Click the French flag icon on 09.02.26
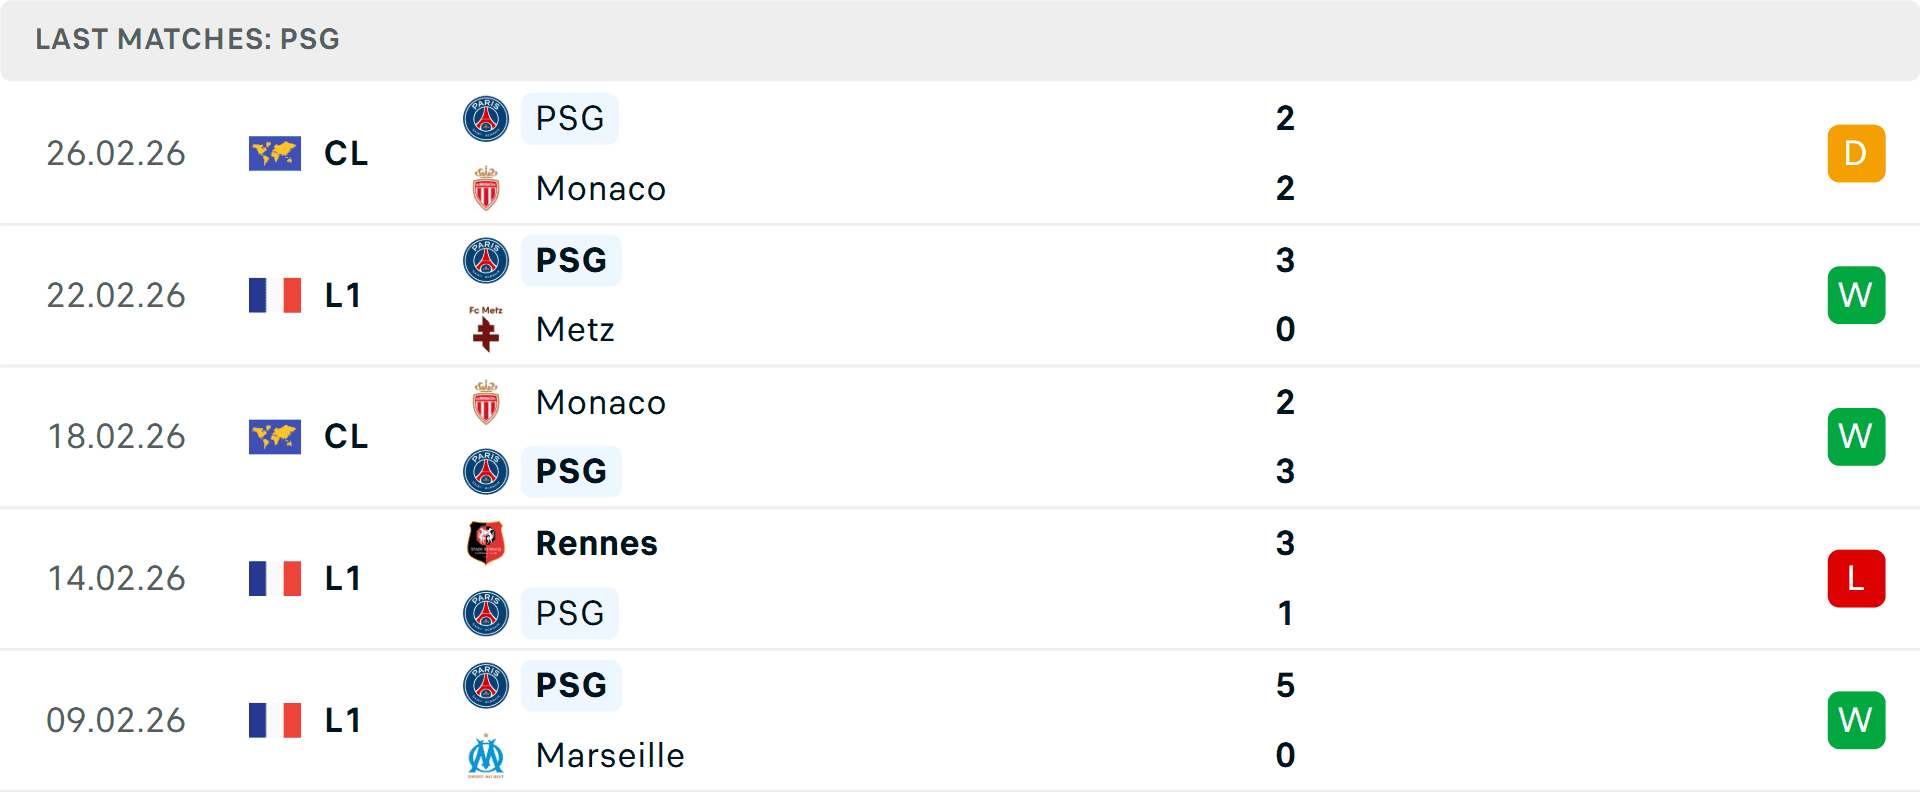This screenshot has height=792, width=1920. [275, 720]
